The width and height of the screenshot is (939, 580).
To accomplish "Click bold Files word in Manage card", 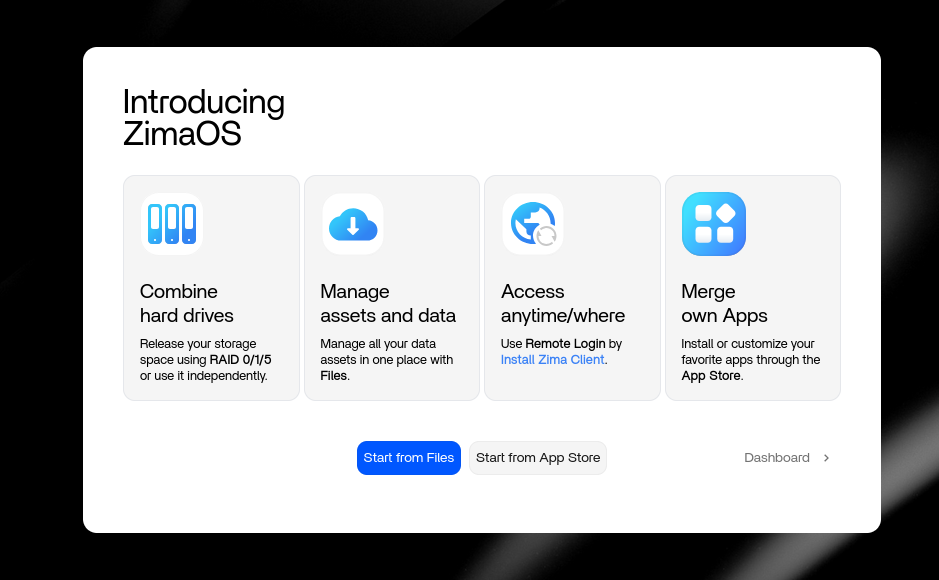I will click(x=333, y=376).
